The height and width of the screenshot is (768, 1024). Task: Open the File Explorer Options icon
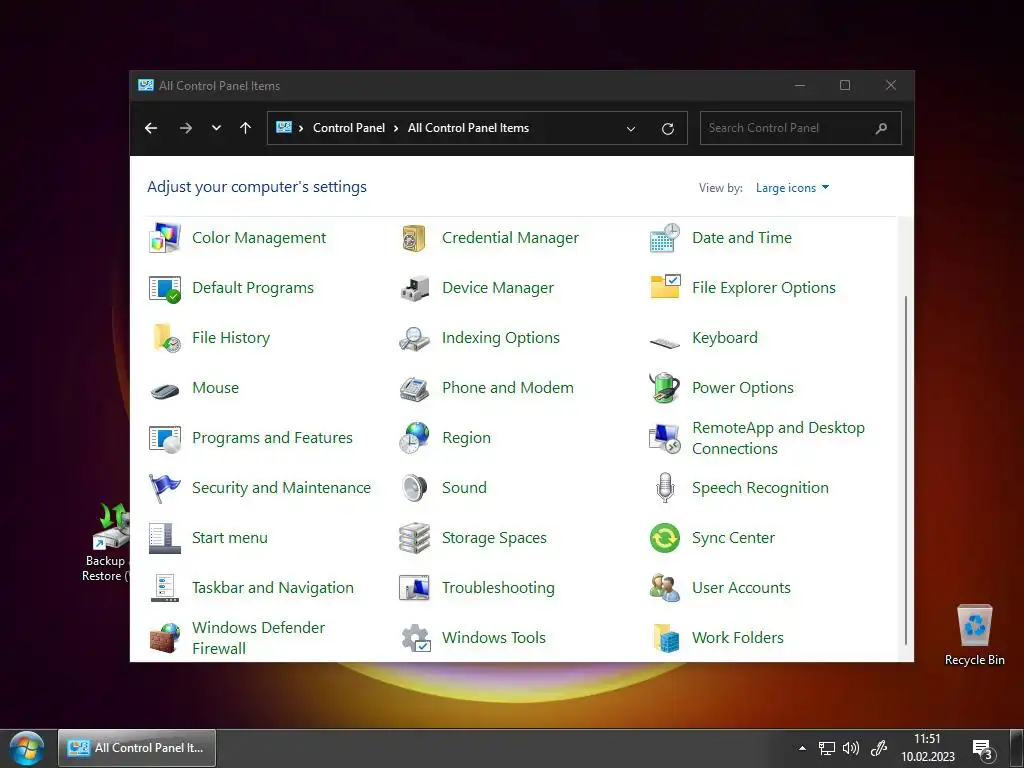pos(665,287)
